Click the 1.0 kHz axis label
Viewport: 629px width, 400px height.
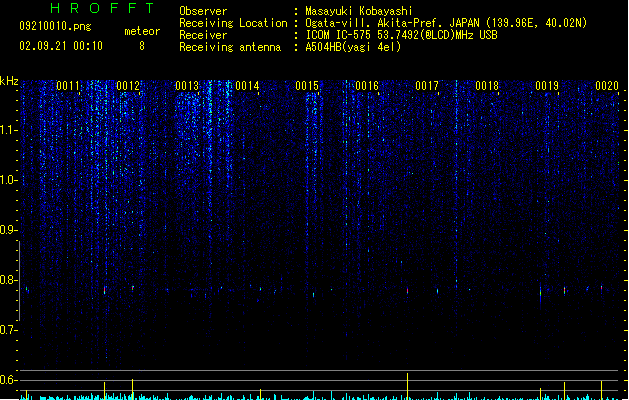(x=8, y=180)
